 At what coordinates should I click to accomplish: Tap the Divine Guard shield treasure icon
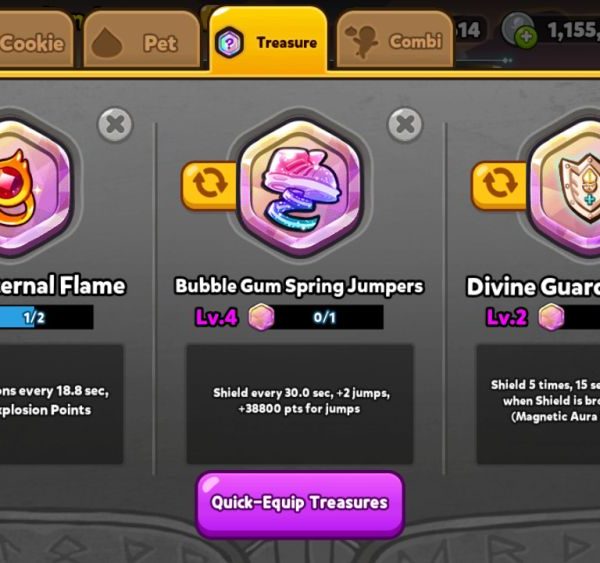566,188
